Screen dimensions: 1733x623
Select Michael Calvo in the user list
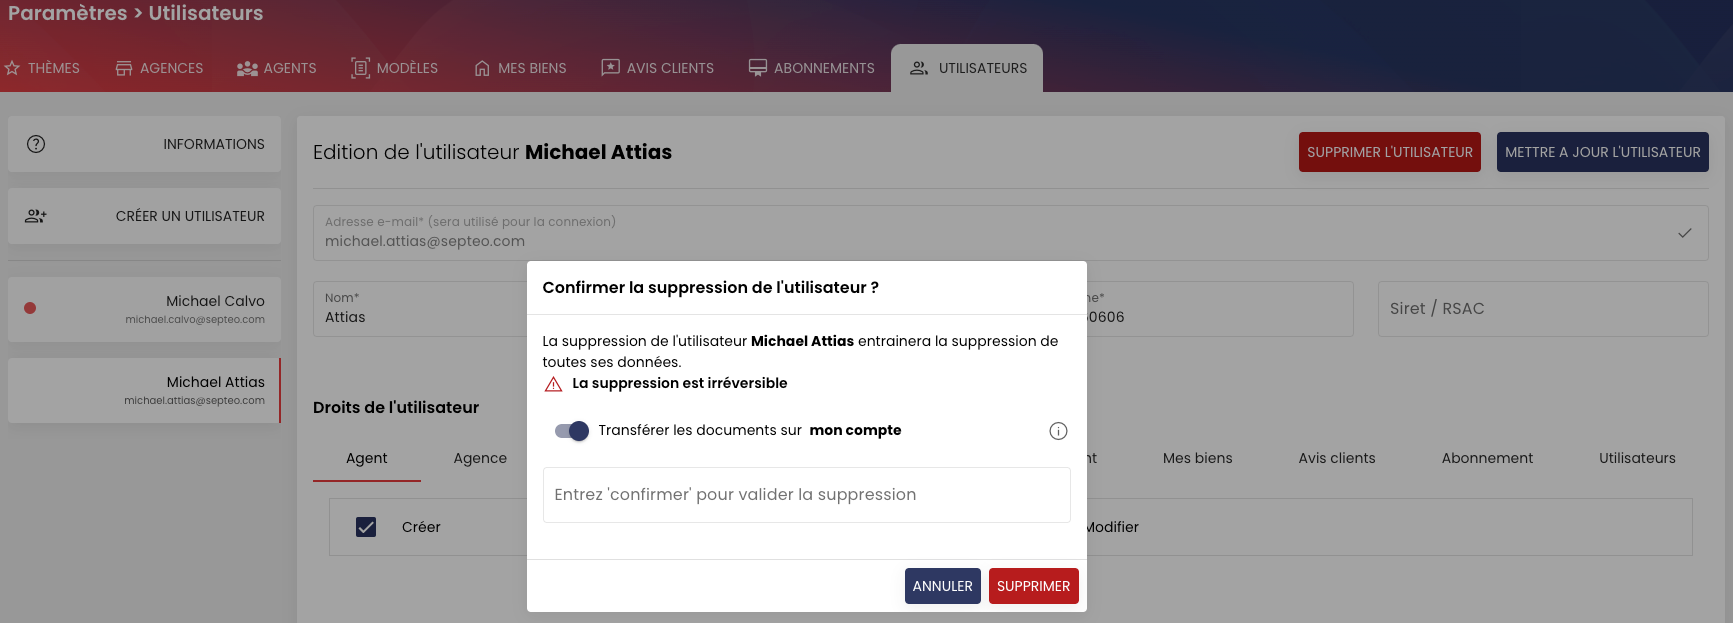(x=144, y=309)
